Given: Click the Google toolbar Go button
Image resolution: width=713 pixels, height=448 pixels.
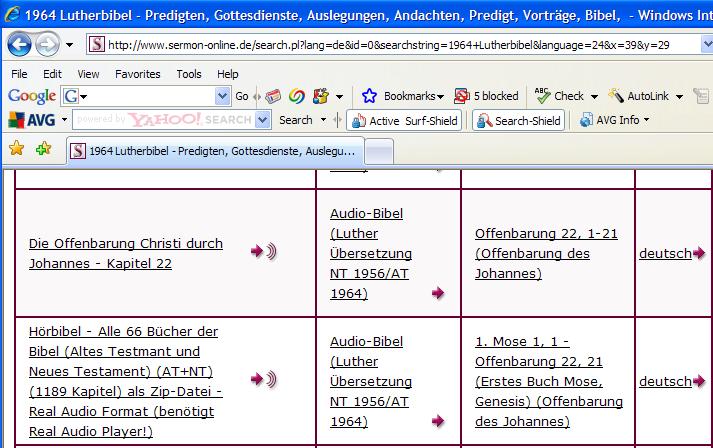Looking at the screenshot, I should [241, 96].
